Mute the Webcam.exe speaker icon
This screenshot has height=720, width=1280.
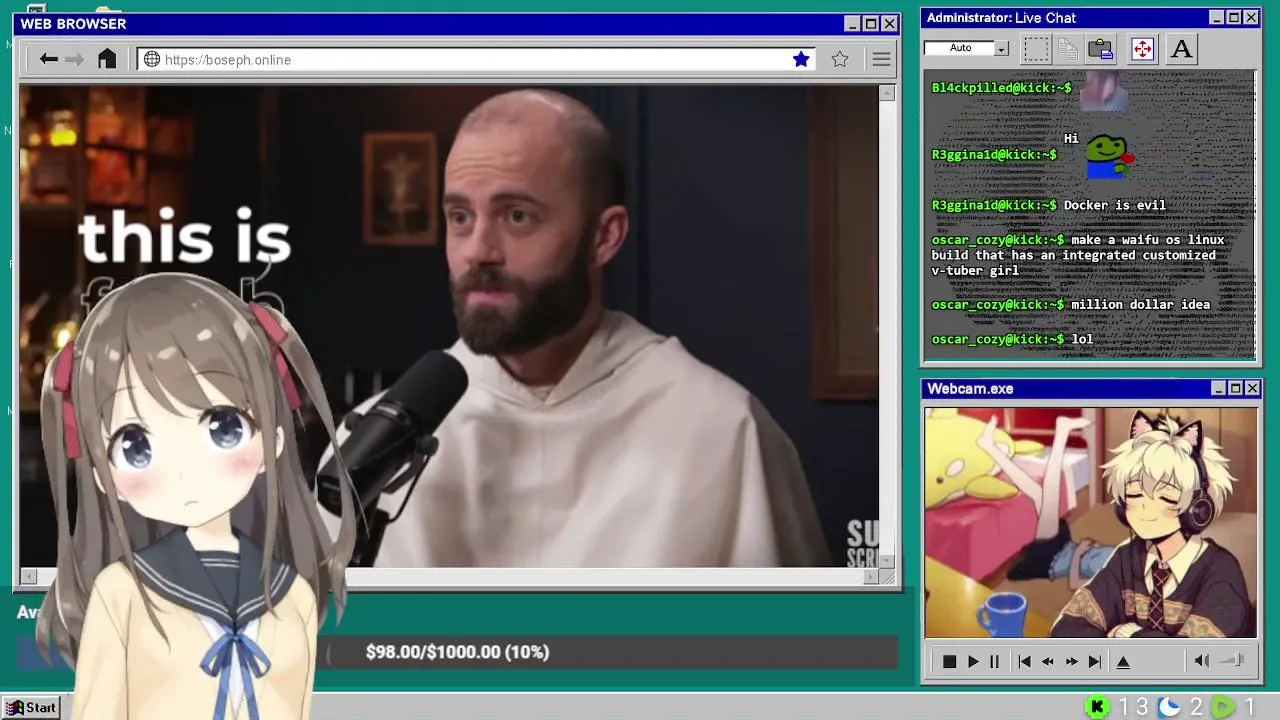1202,661
